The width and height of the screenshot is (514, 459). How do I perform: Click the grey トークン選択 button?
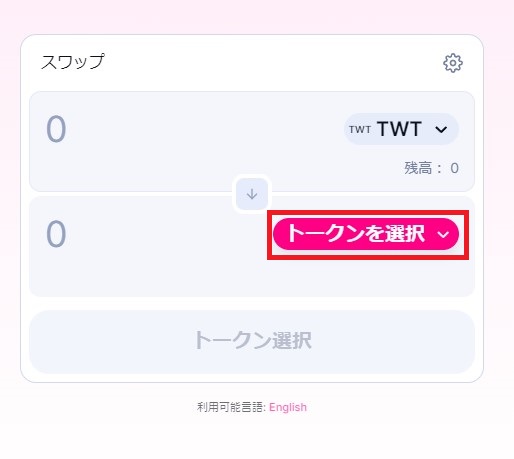(252, 341)
